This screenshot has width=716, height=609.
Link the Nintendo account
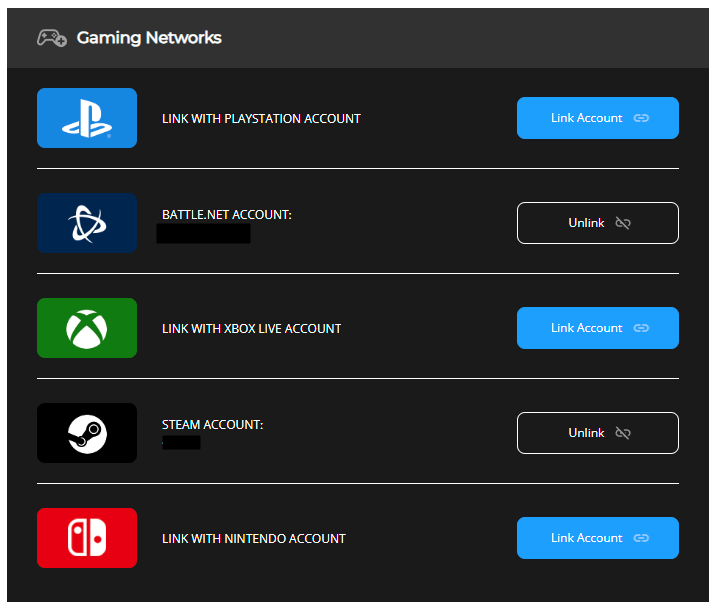pyautogui.click(x=598, y=538)
